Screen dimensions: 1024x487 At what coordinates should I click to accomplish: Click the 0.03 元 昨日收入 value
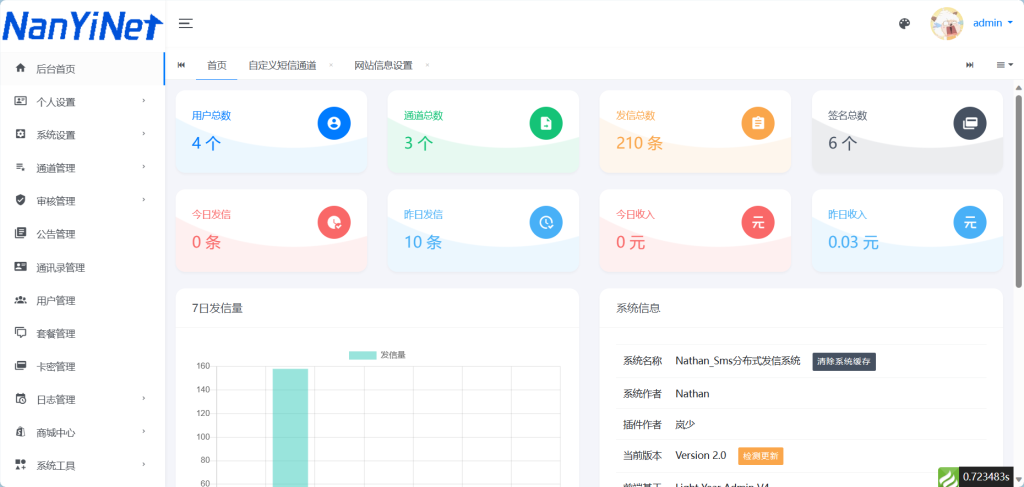pyautogui.click(x=853, y=242)
